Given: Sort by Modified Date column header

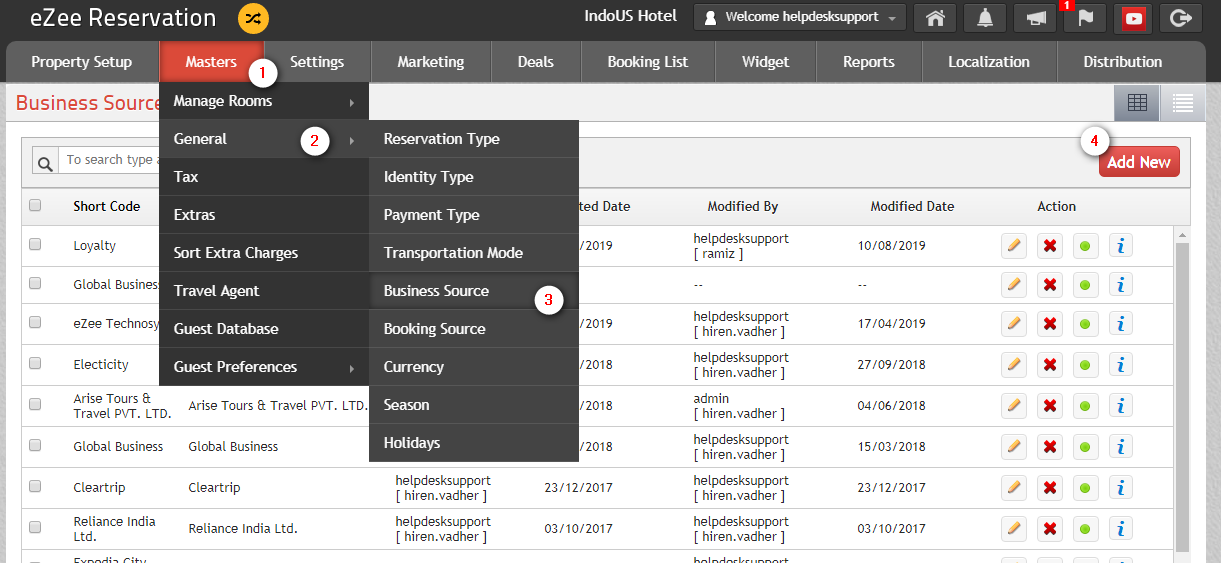Looking at the screenshot, I should pyautogui.click(x=912, y=206).
